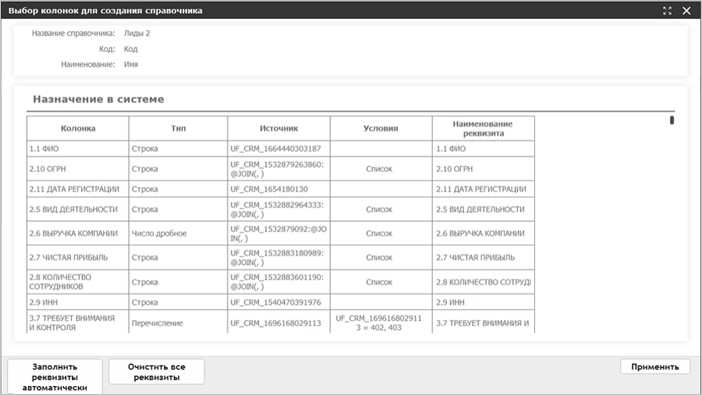Image resolution: width=702 pixels, height=395 pixels.
Task: Expand the dialog to fullscreen with the icon
Action: (667, 11)
